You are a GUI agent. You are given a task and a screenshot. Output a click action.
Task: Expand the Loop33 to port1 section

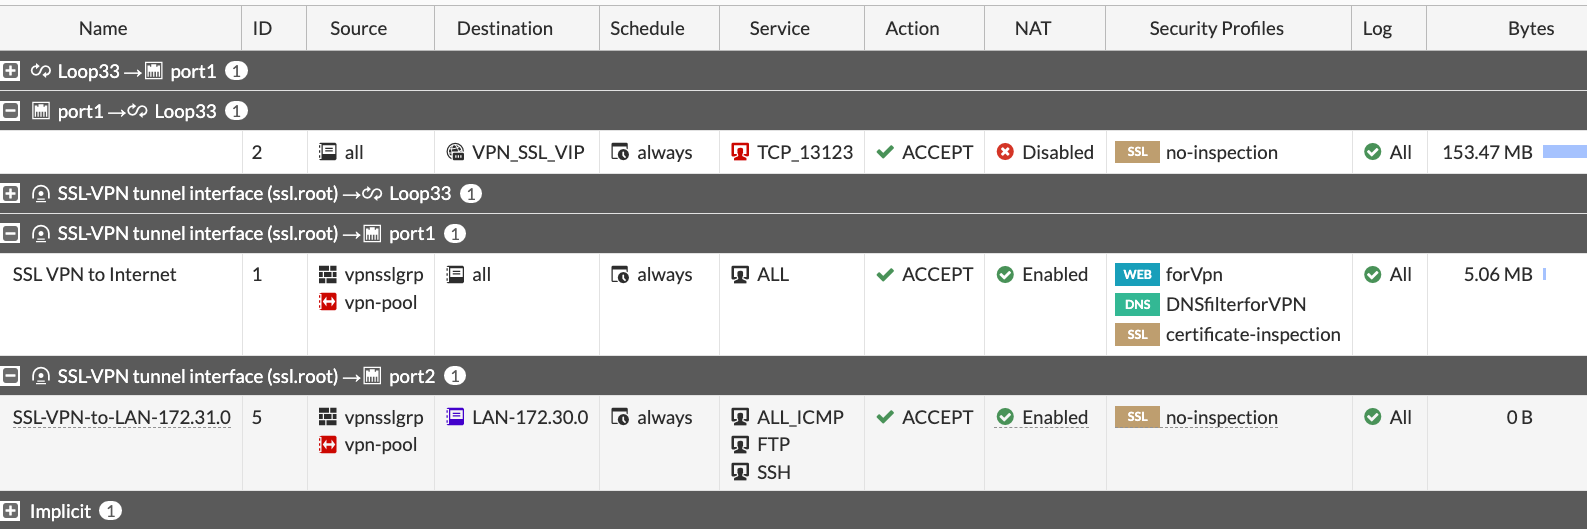point(11,71)
